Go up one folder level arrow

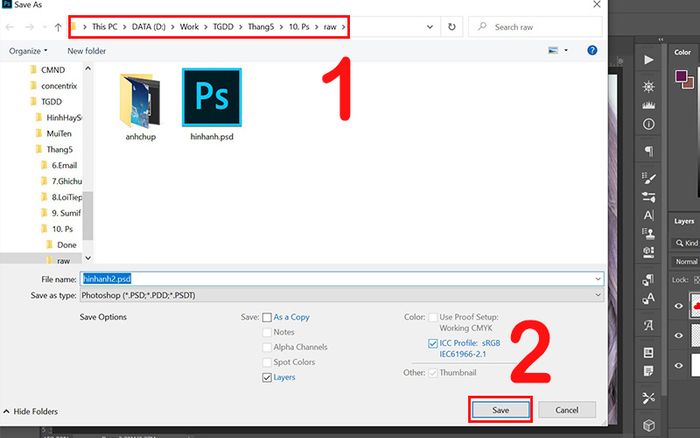pyautogui.click(x=58, y=27)
